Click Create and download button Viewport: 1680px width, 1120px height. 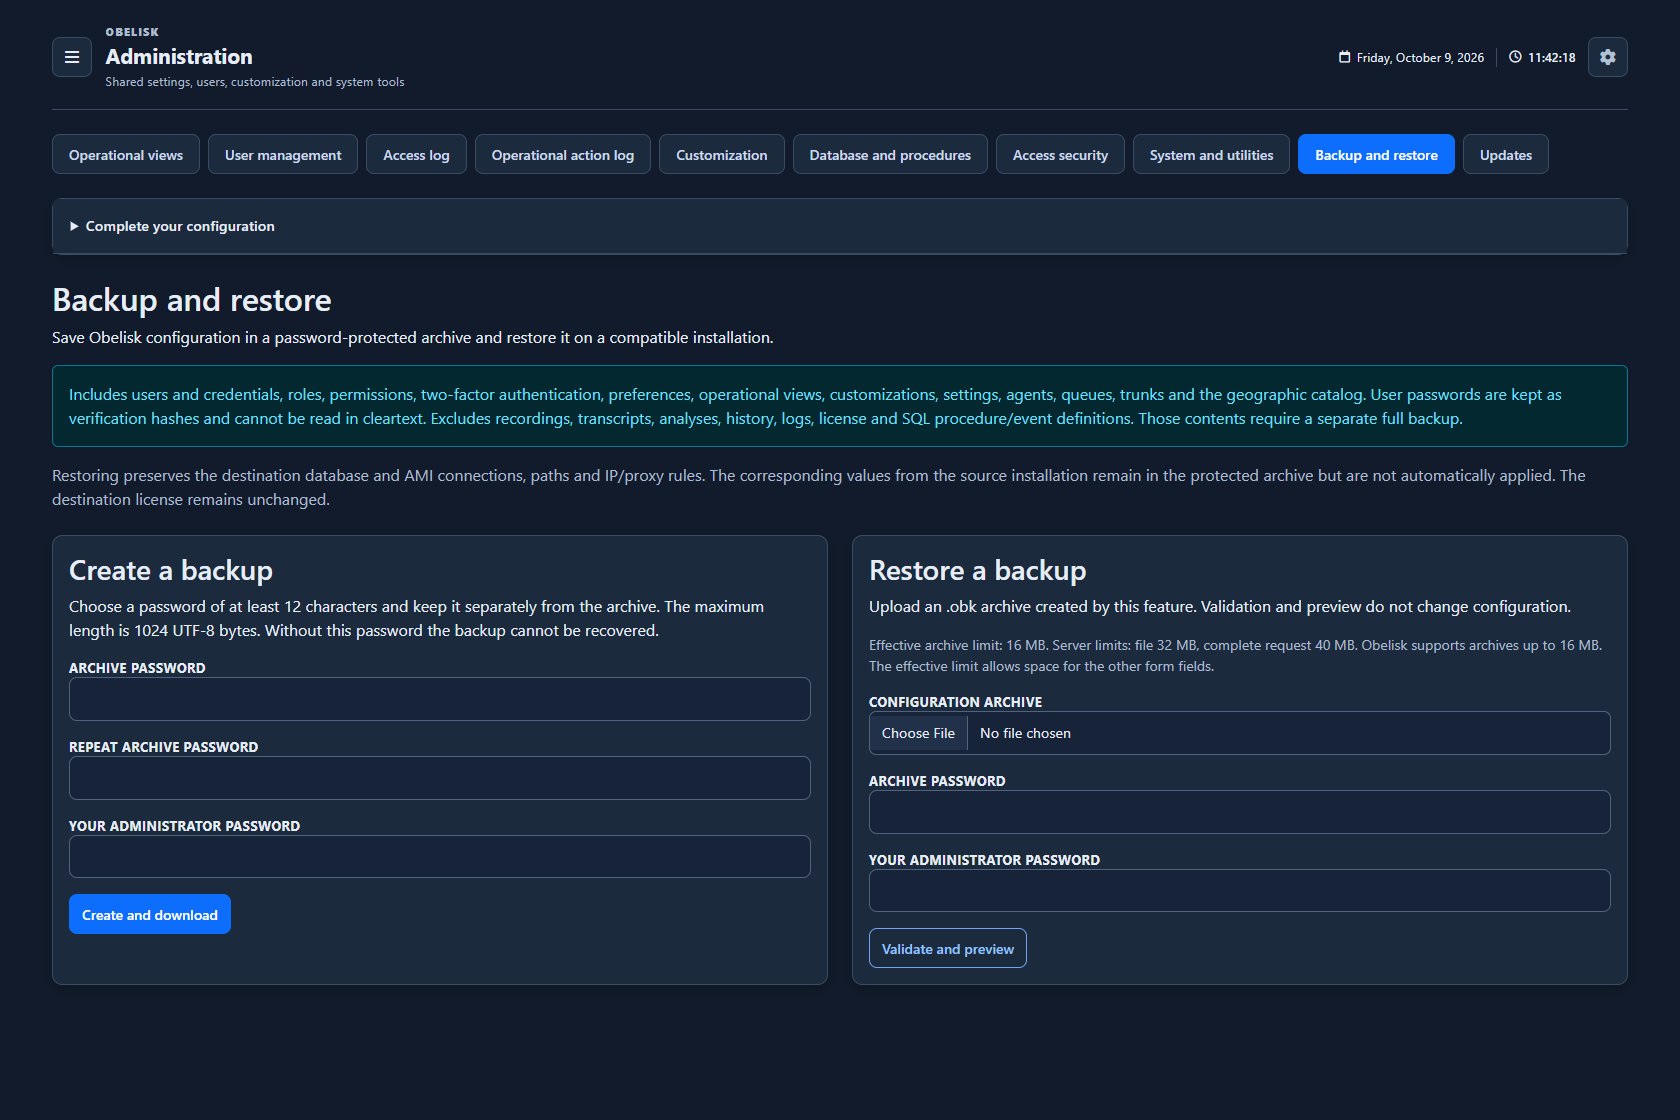pos(150,914)
